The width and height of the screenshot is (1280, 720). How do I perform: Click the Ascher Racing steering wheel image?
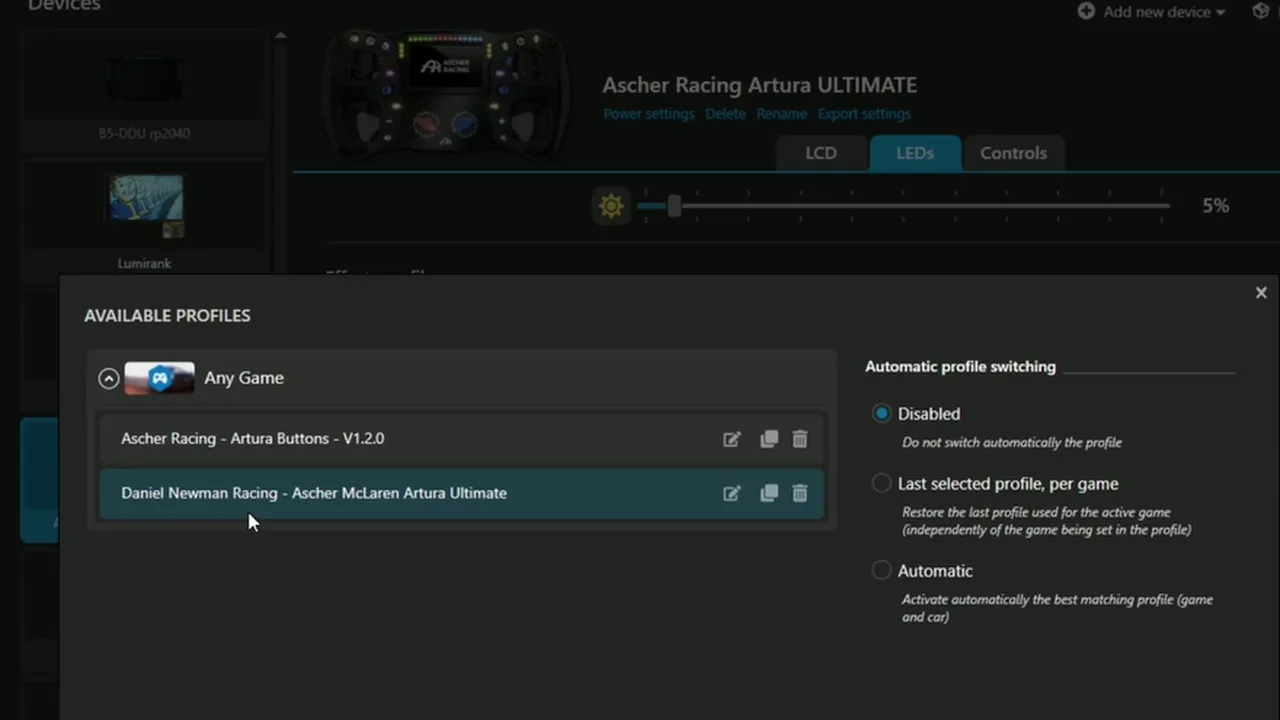click(x=446, y=92)
